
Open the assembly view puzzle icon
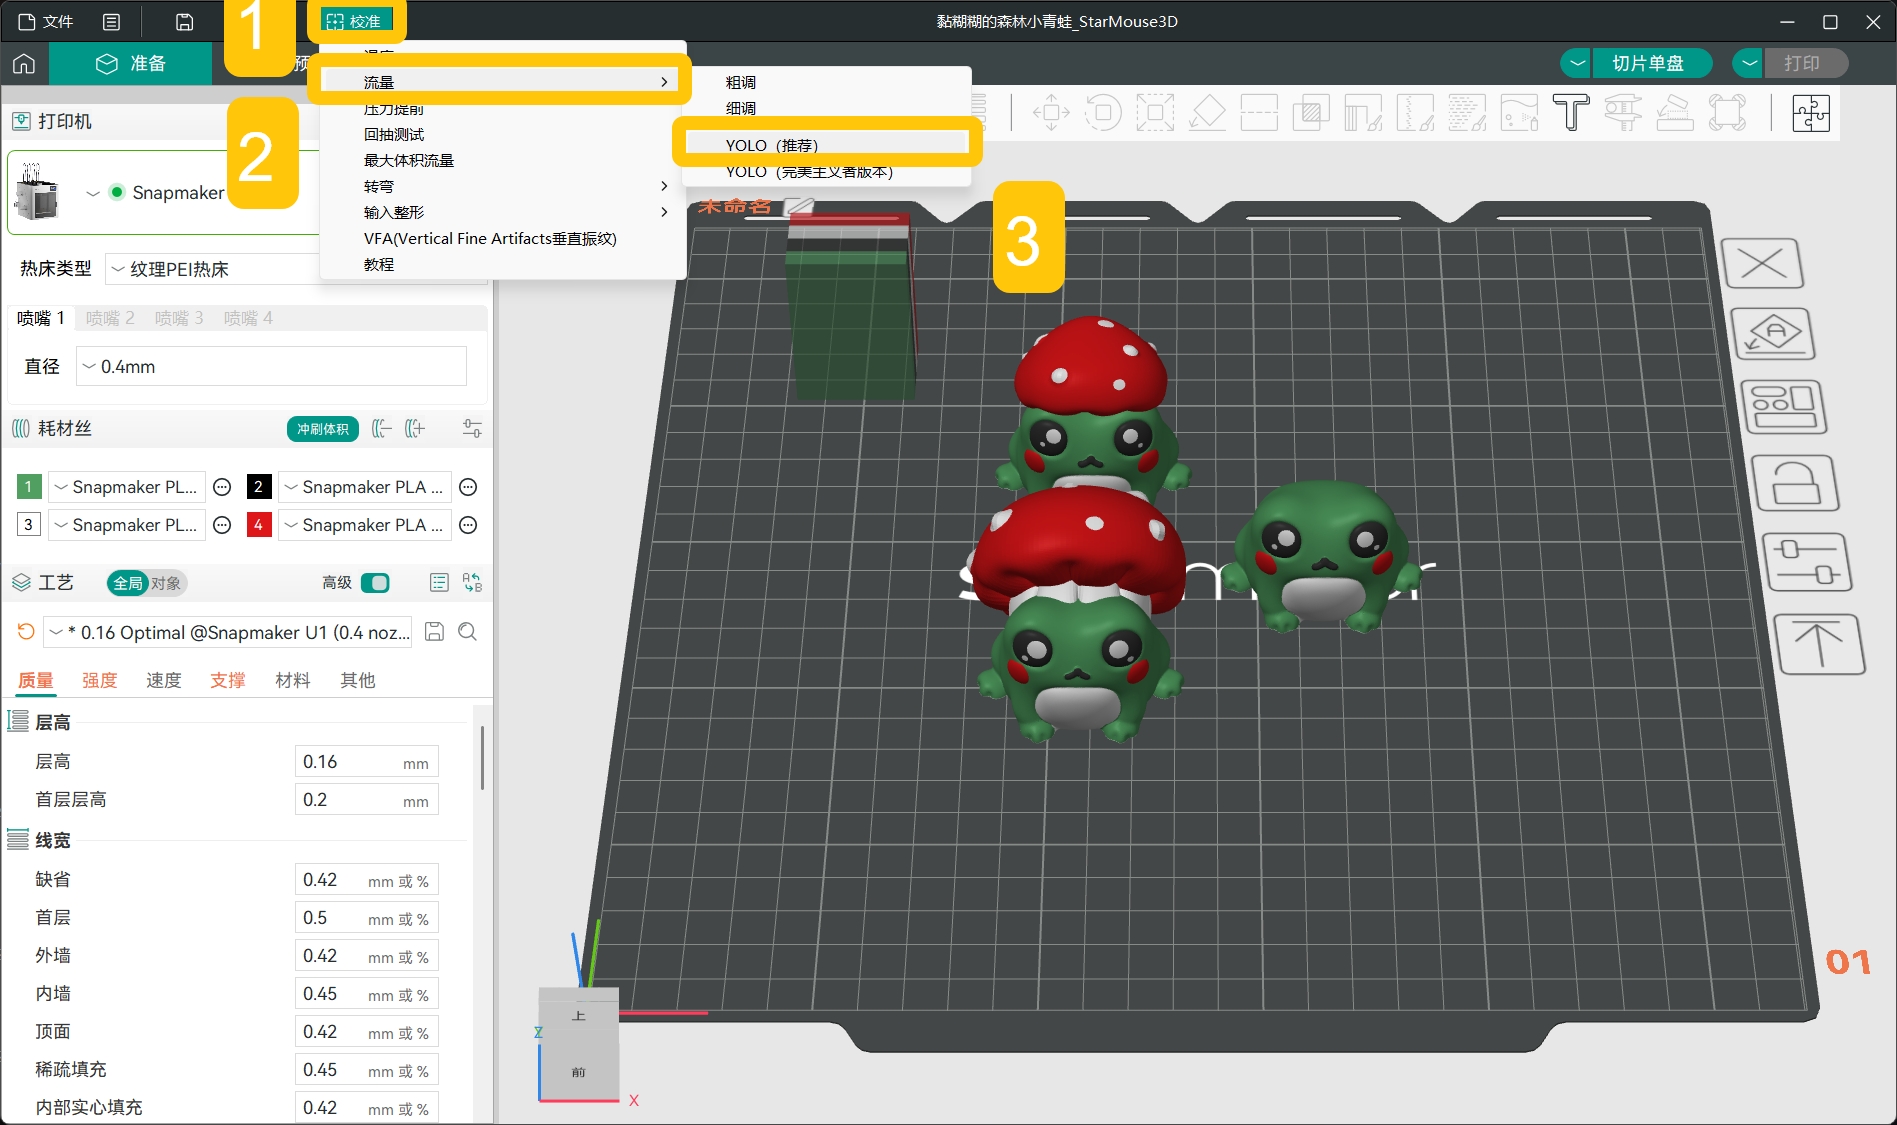pyautogui.click(x=1810, y=112)
